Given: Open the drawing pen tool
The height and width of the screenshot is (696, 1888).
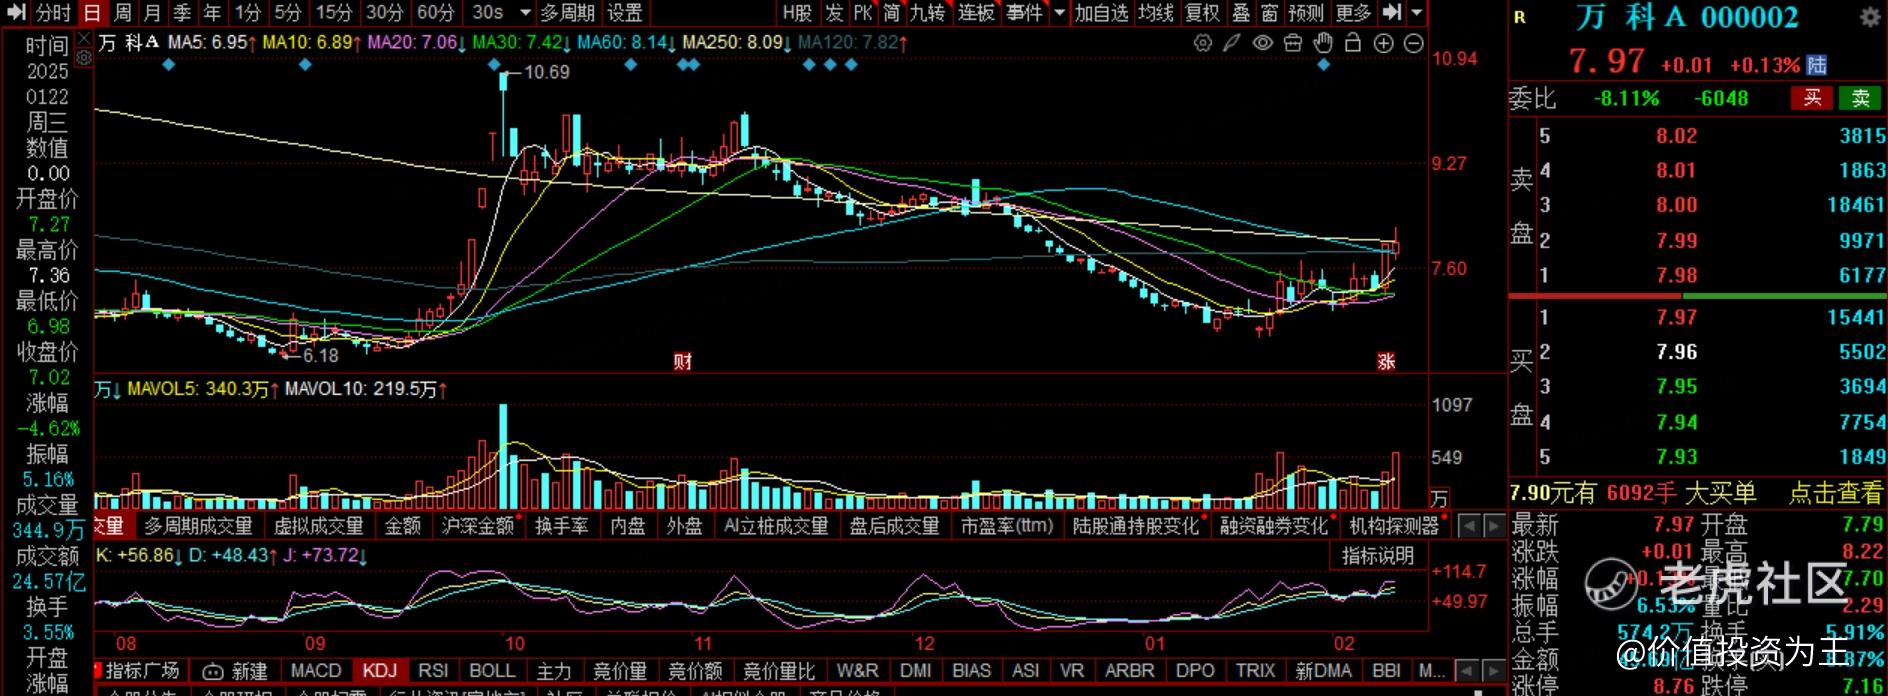Looking at the screenshot, I should (1232, 43).
